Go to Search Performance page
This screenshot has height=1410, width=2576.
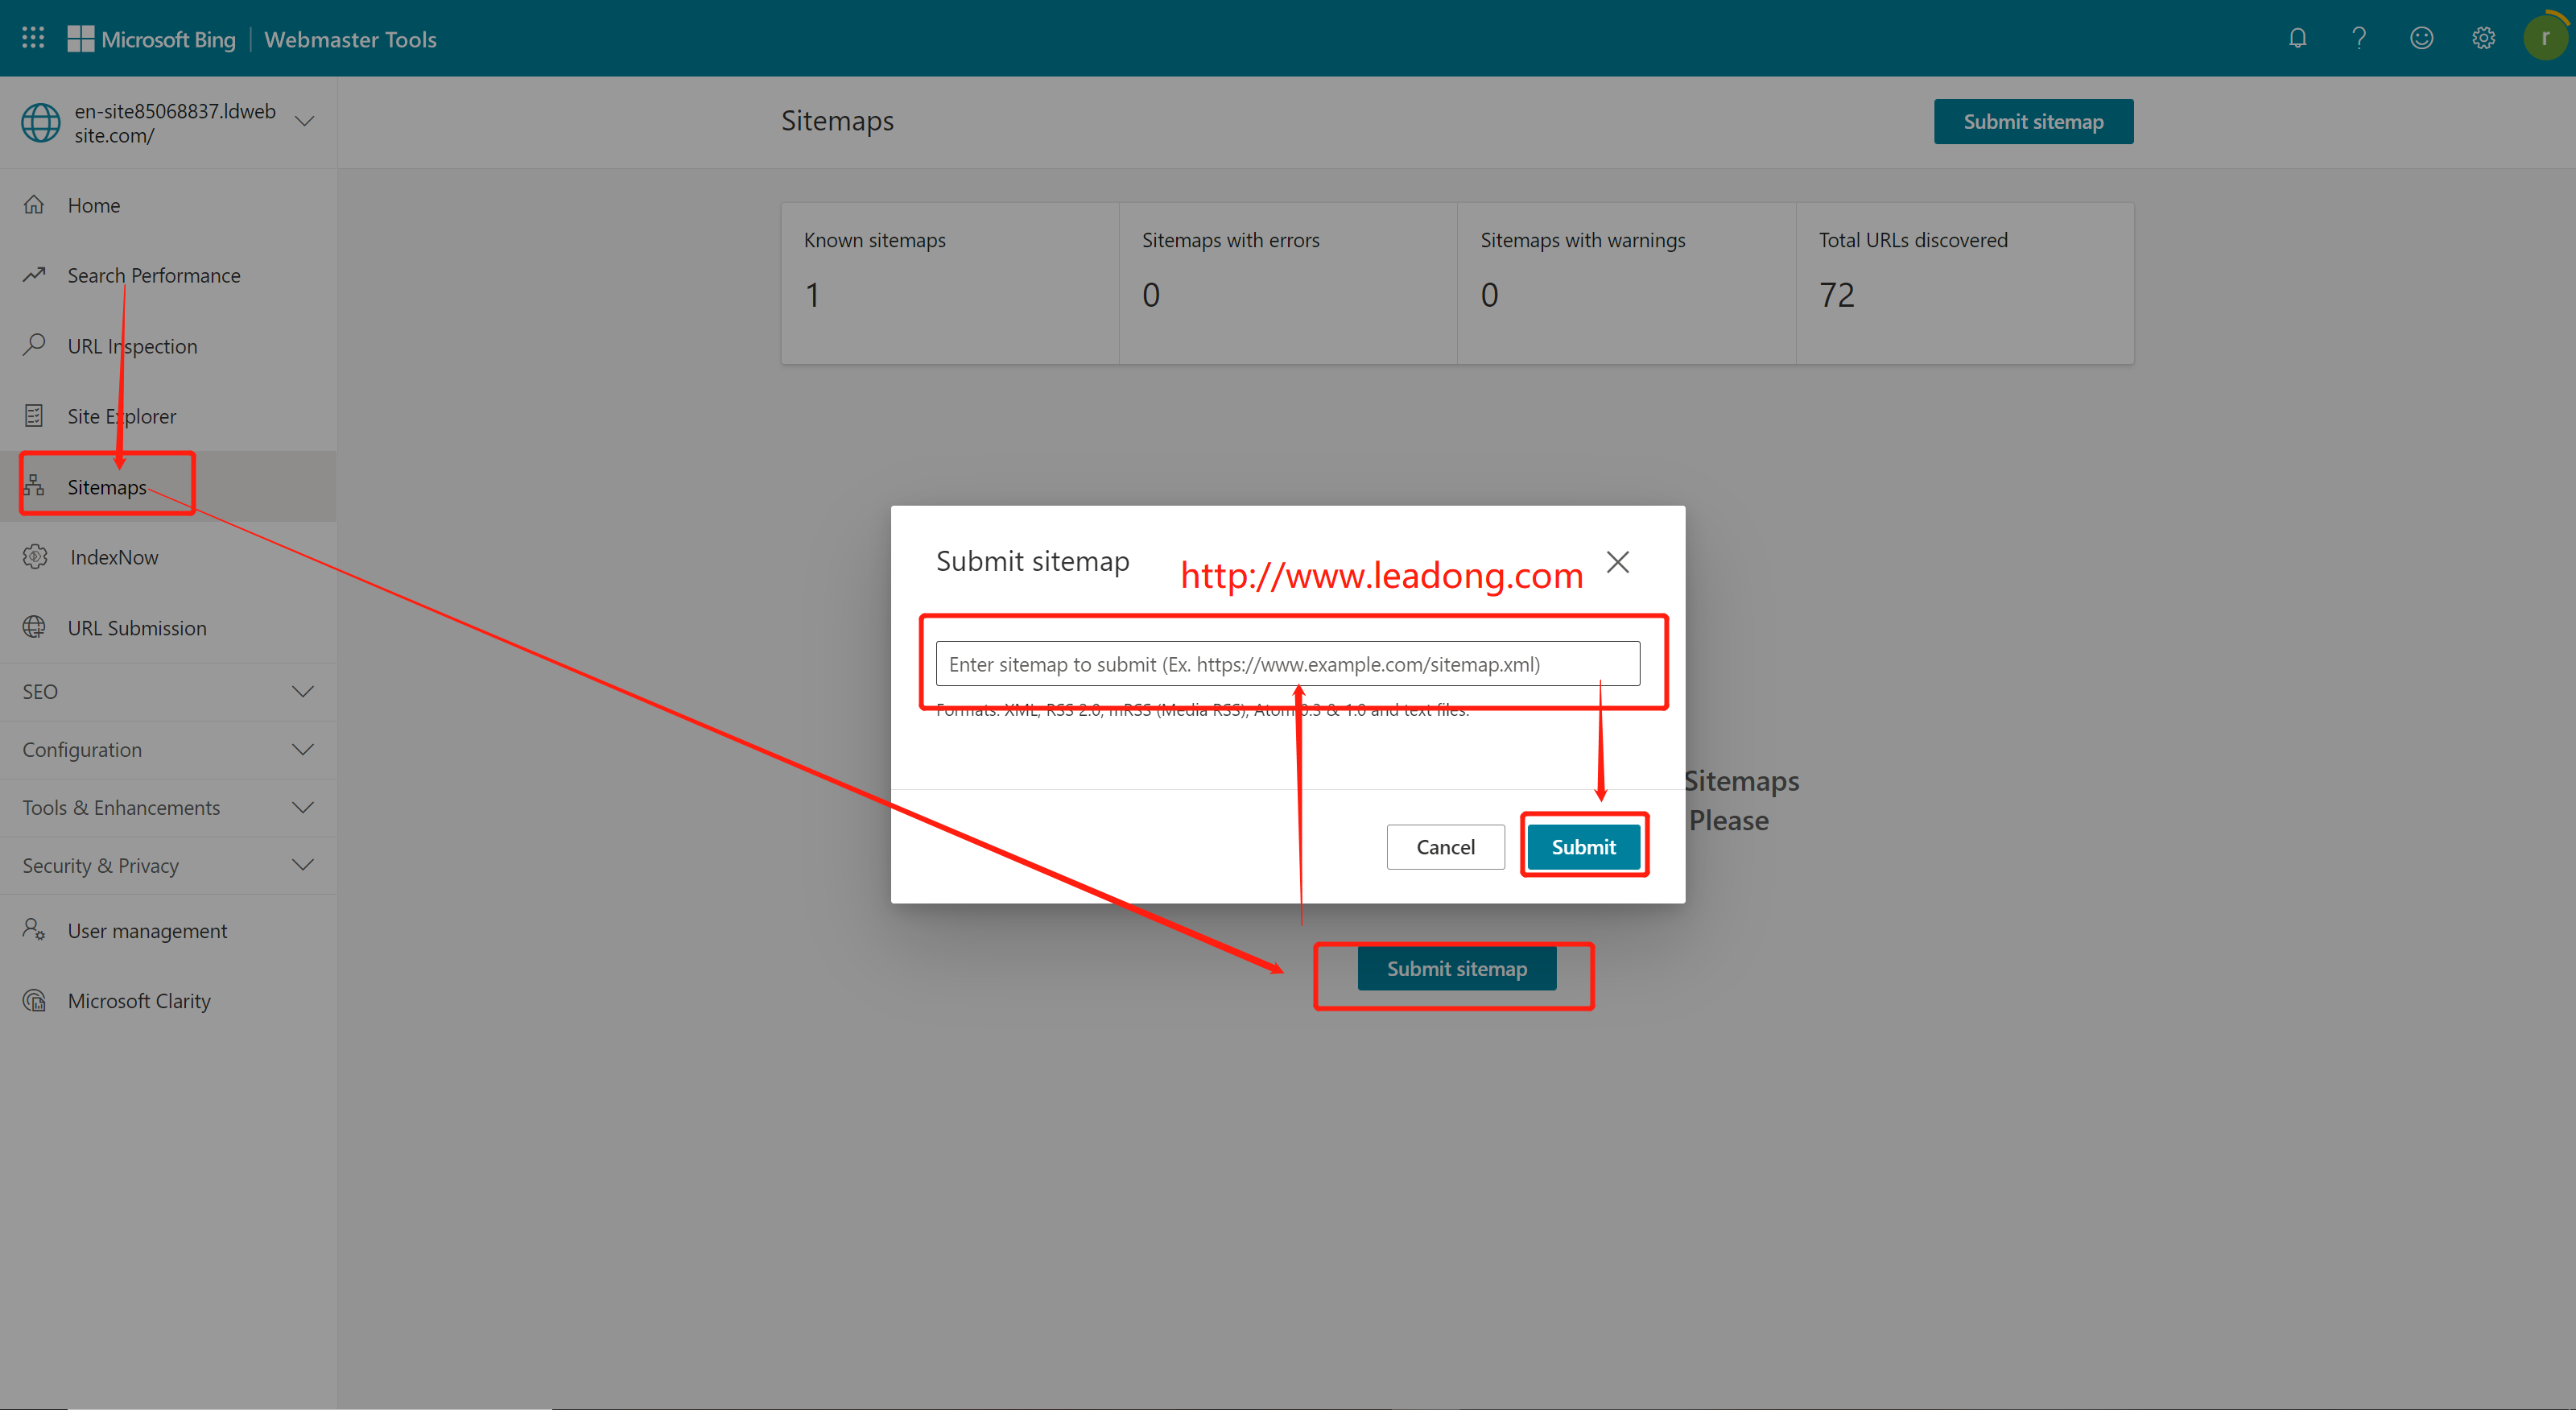pos(153,275)
